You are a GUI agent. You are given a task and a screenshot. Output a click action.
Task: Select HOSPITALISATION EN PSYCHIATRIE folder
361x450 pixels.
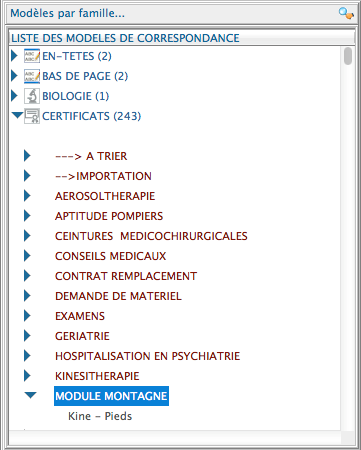click(147, 356)
